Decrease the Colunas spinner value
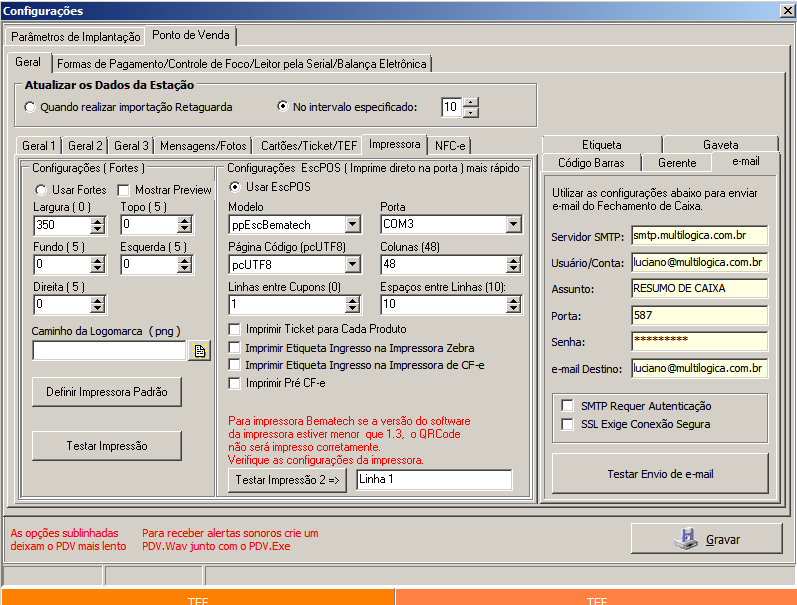The image size is (797, 605). click(x=513, y=269)
